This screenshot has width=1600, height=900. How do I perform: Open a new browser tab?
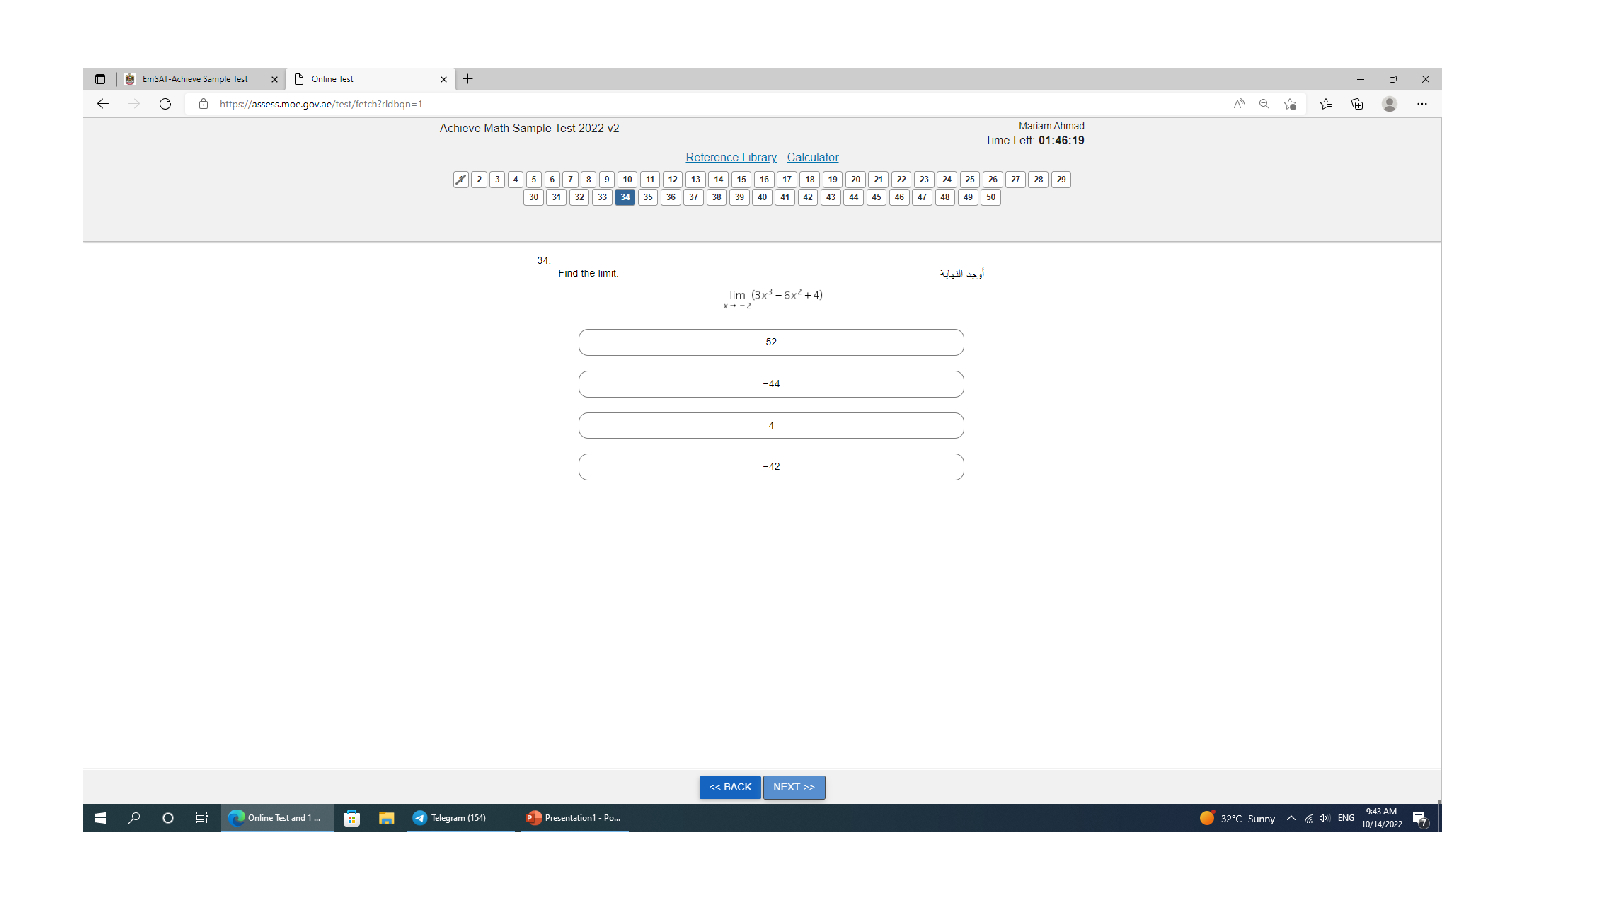pos(467,79)
